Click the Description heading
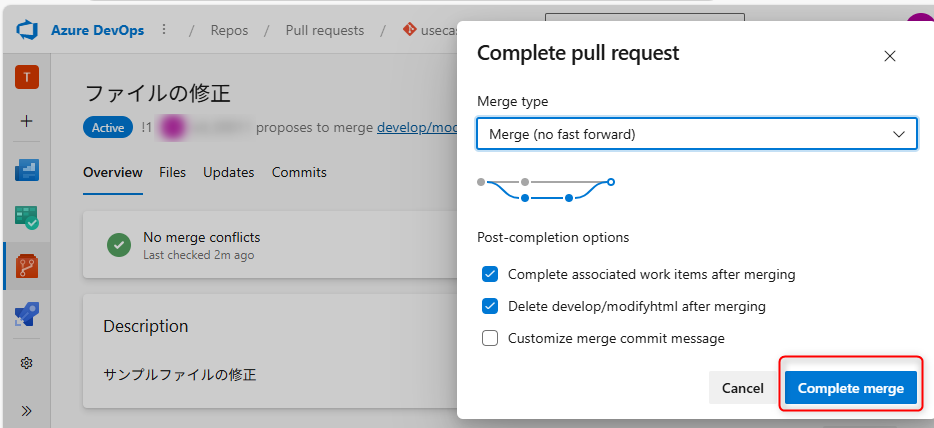Image resolution: width=934 pixels, height=428 pixels. [x=146, y=326]
